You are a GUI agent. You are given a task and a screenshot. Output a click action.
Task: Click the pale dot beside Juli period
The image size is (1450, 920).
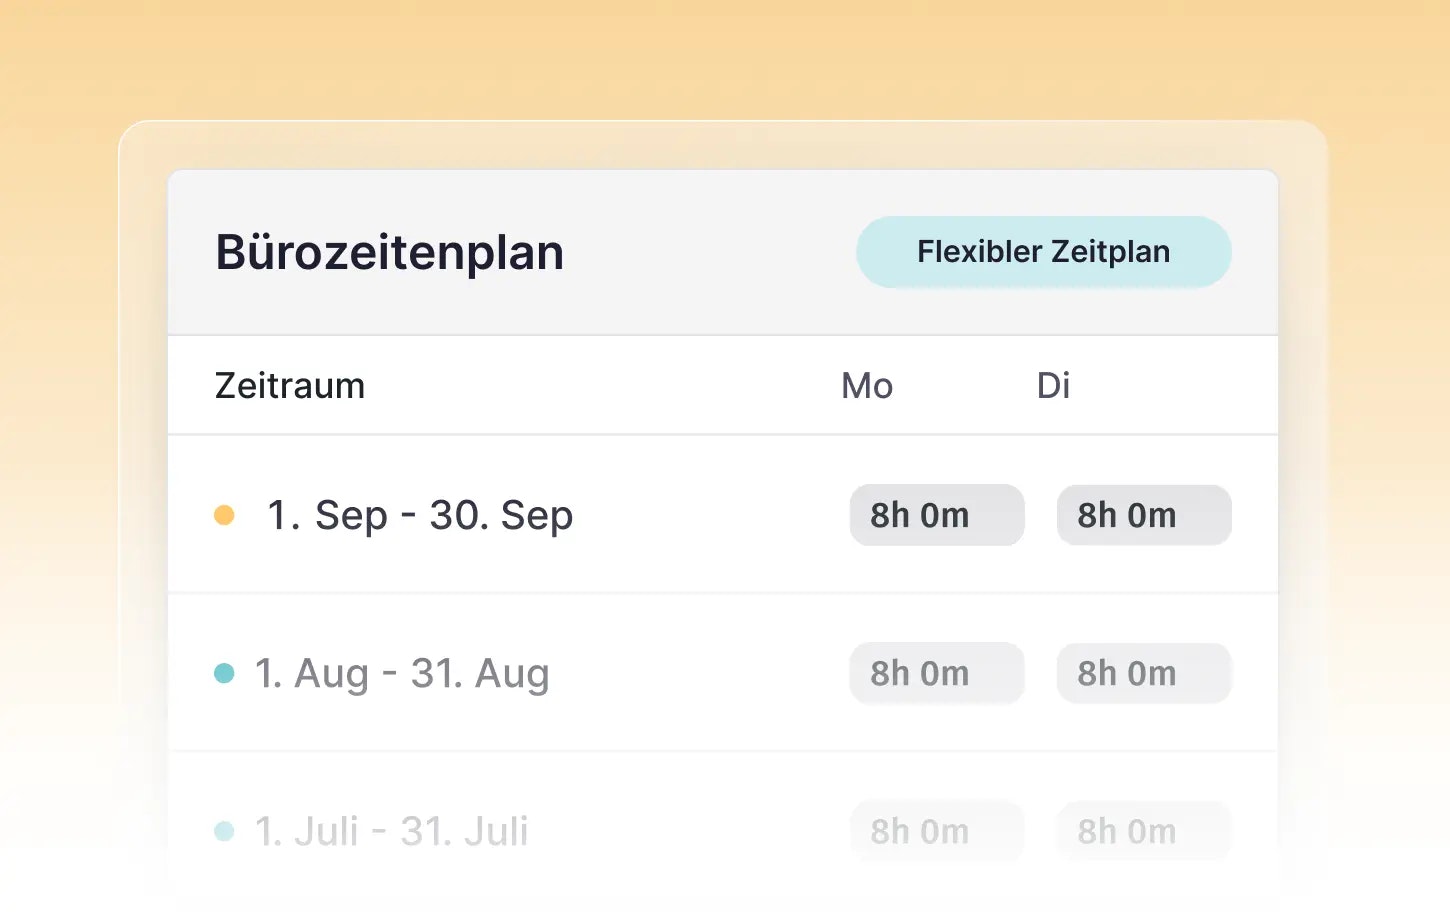click(224, 831)
